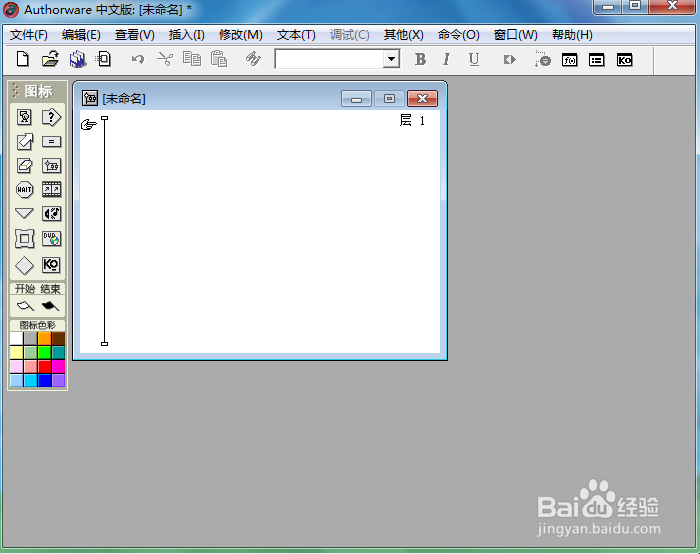
Task: Open the Control Panel toolbar icon
Action: (x=542, y=59)
